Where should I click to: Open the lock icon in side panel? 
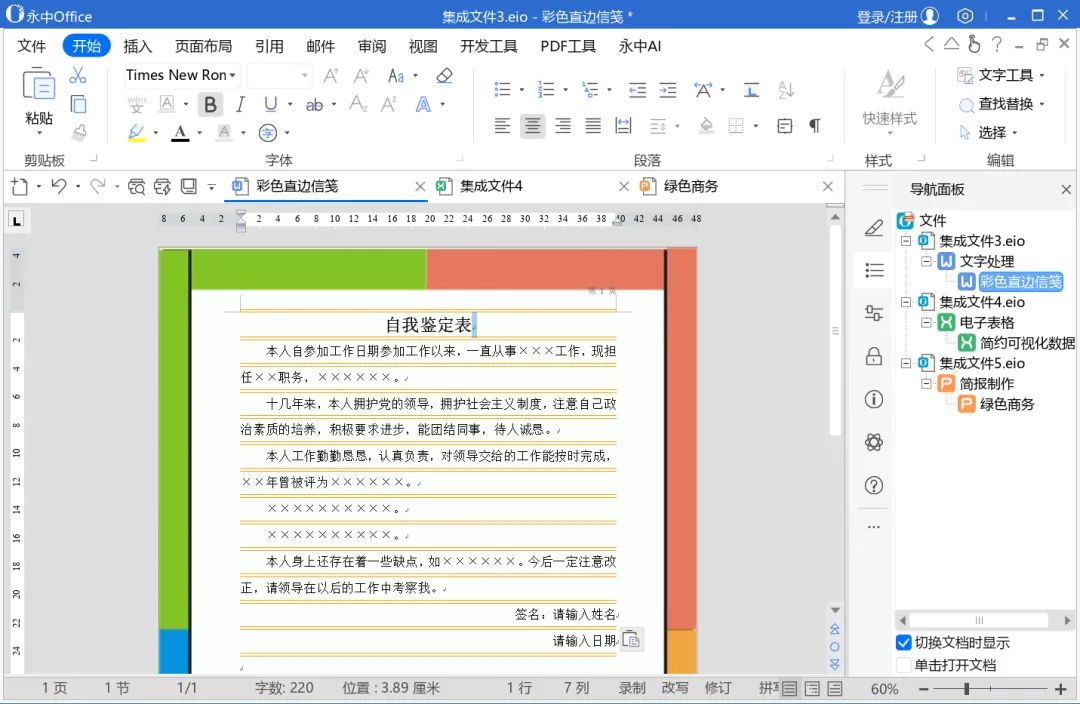coord(873,356)
